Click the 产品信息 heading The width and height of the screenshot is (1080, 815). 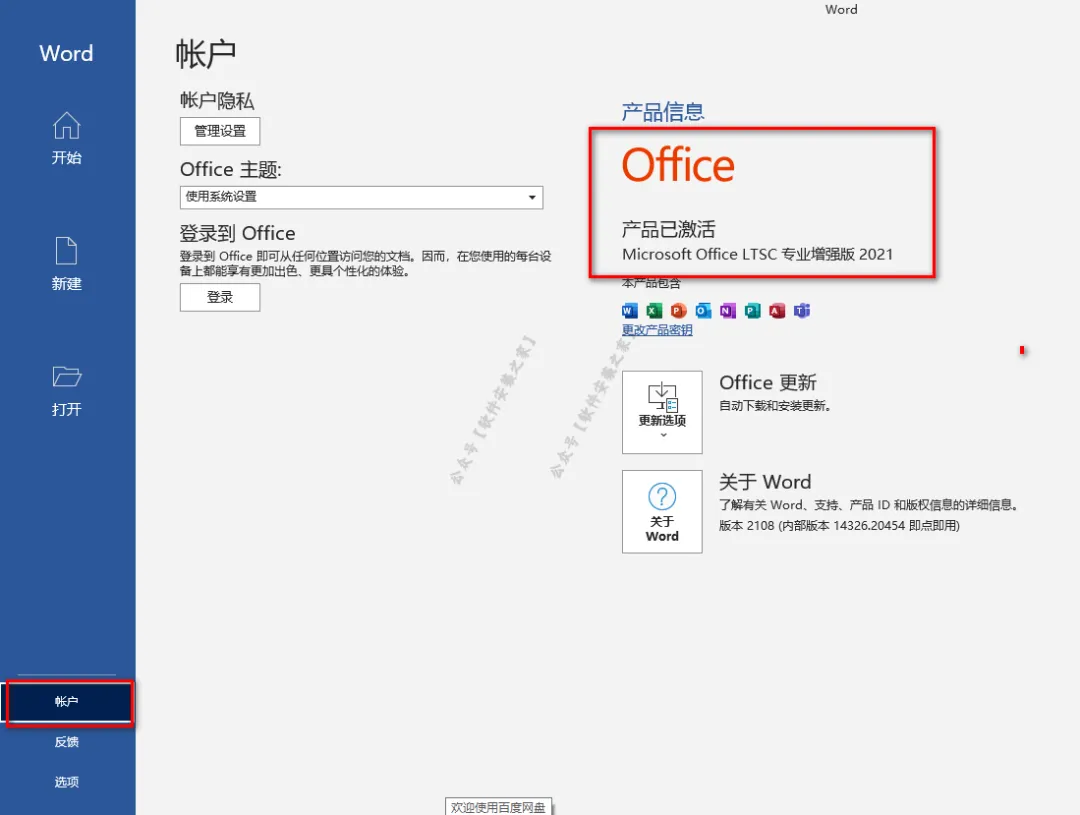coord(663,112)
